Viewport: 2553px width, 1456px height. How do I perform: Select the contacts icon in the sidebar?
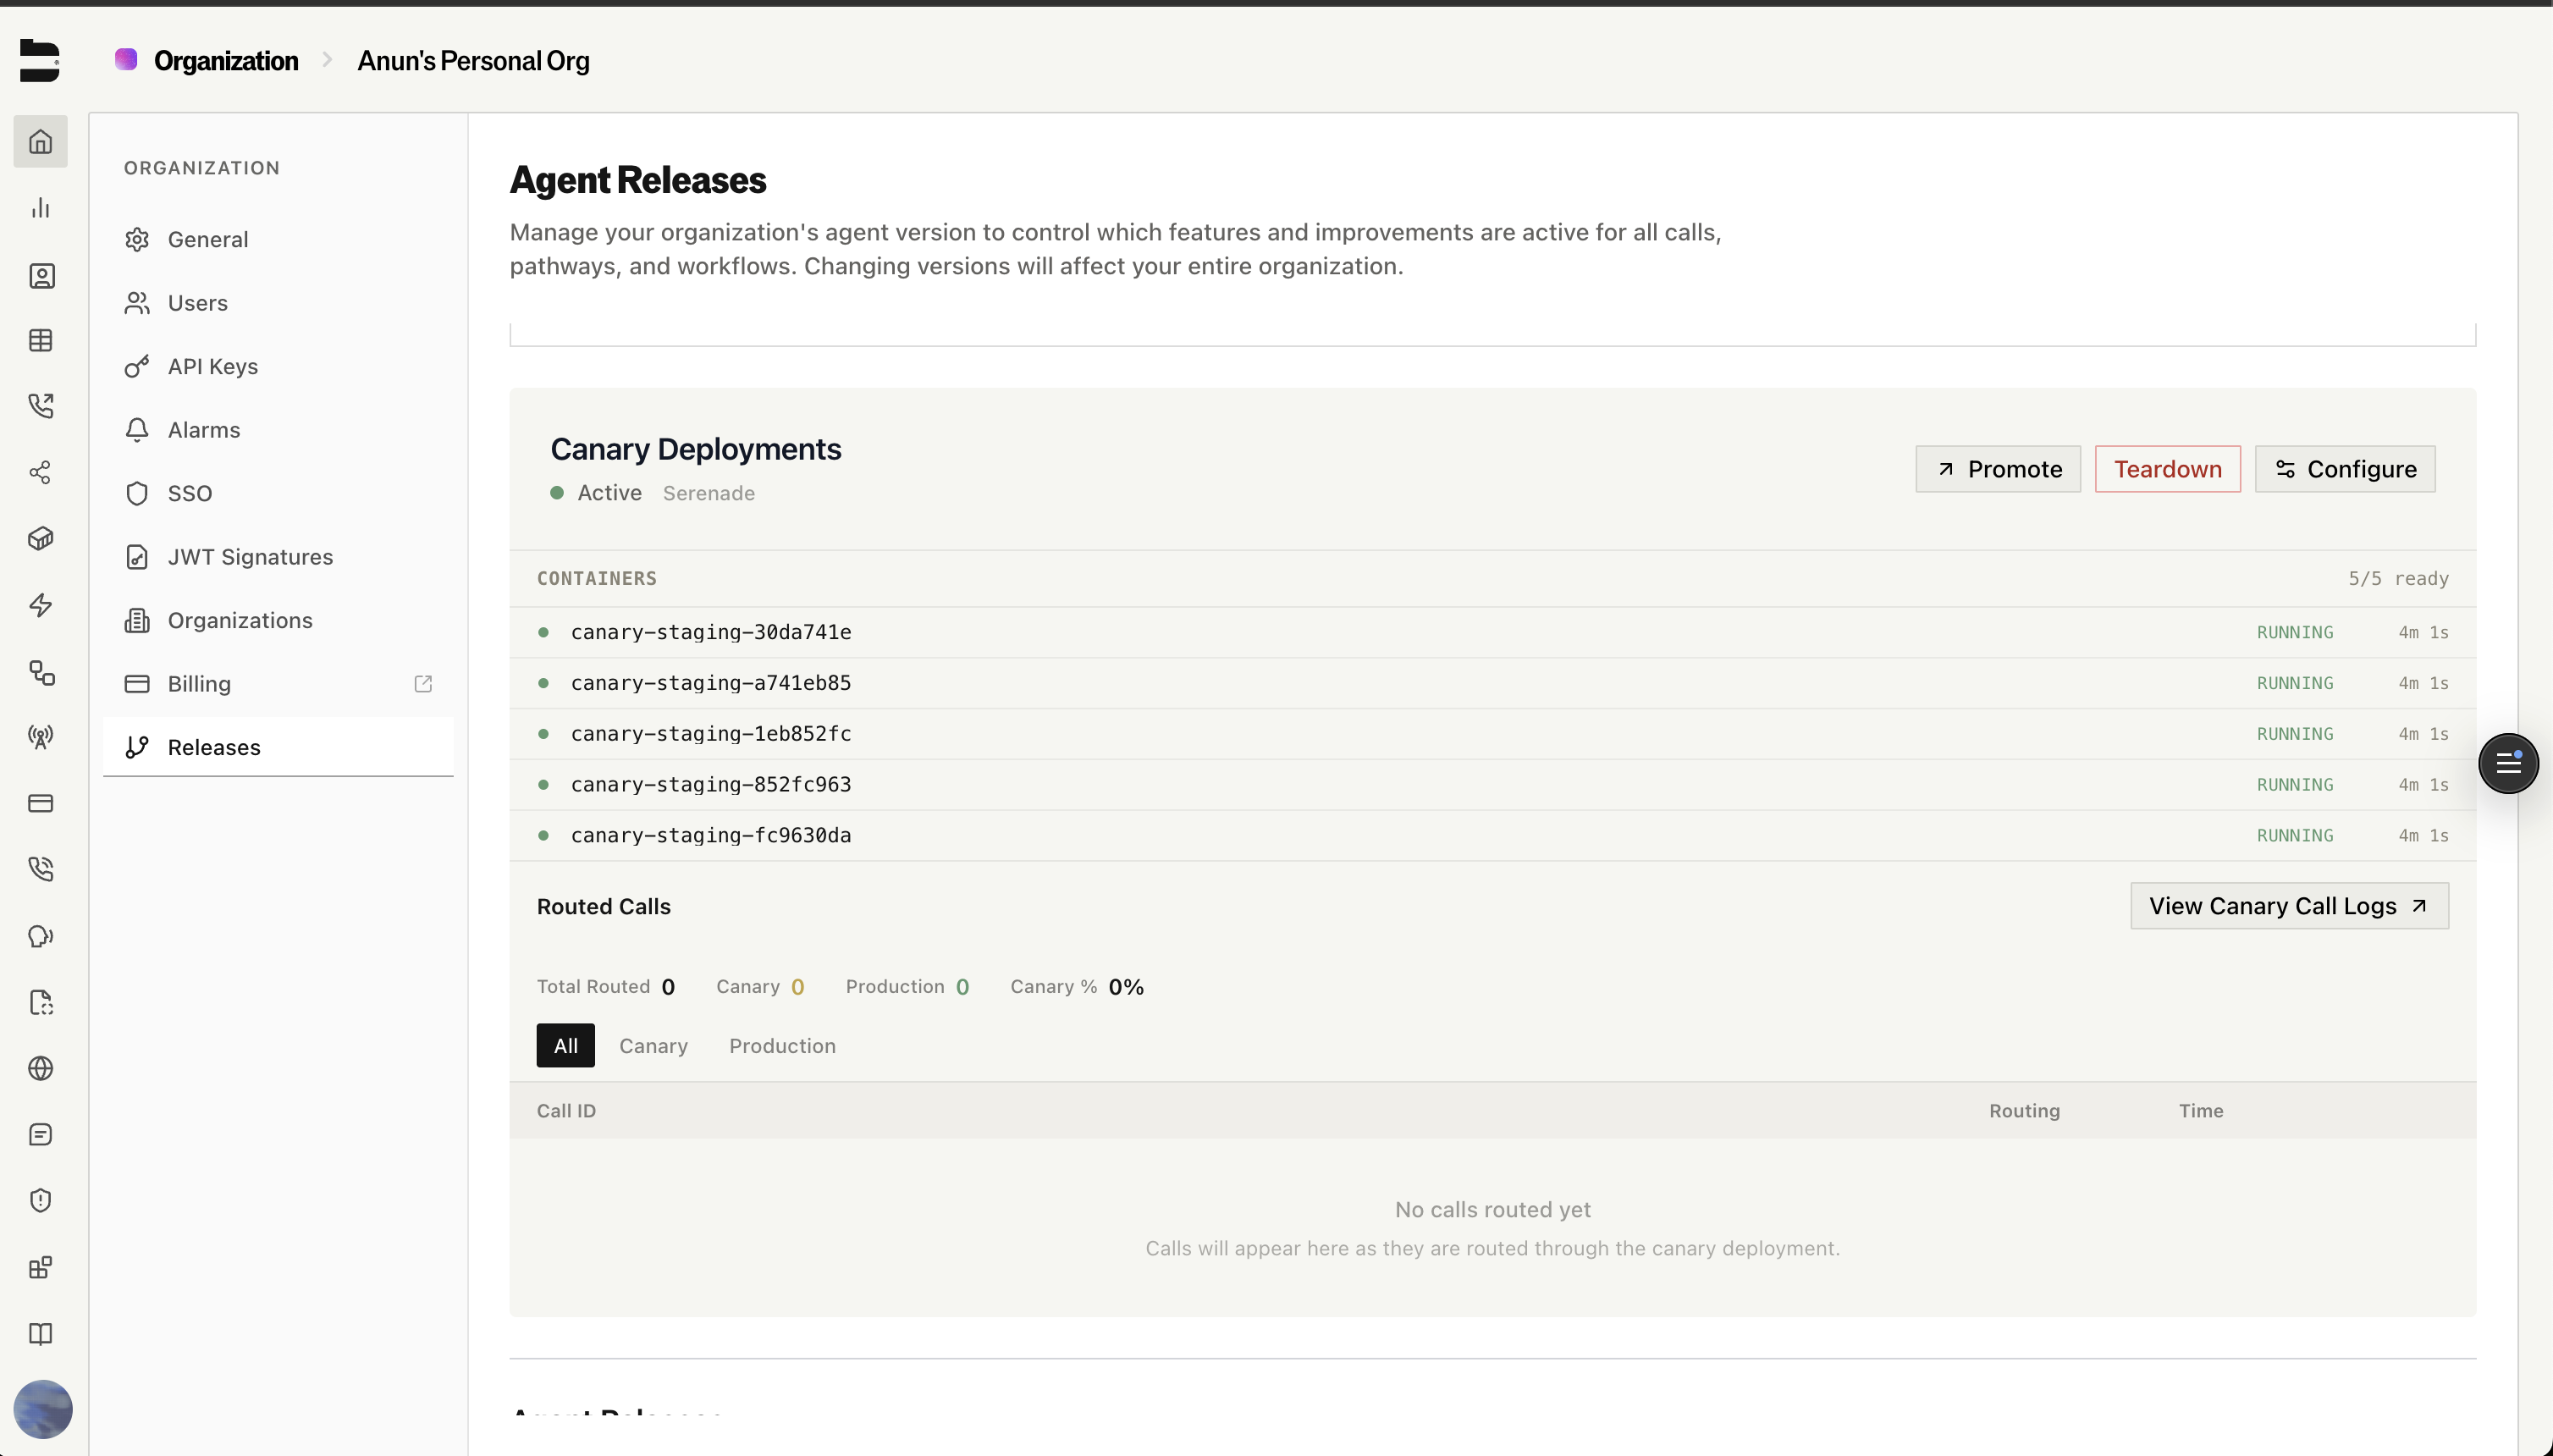(41, 277)
